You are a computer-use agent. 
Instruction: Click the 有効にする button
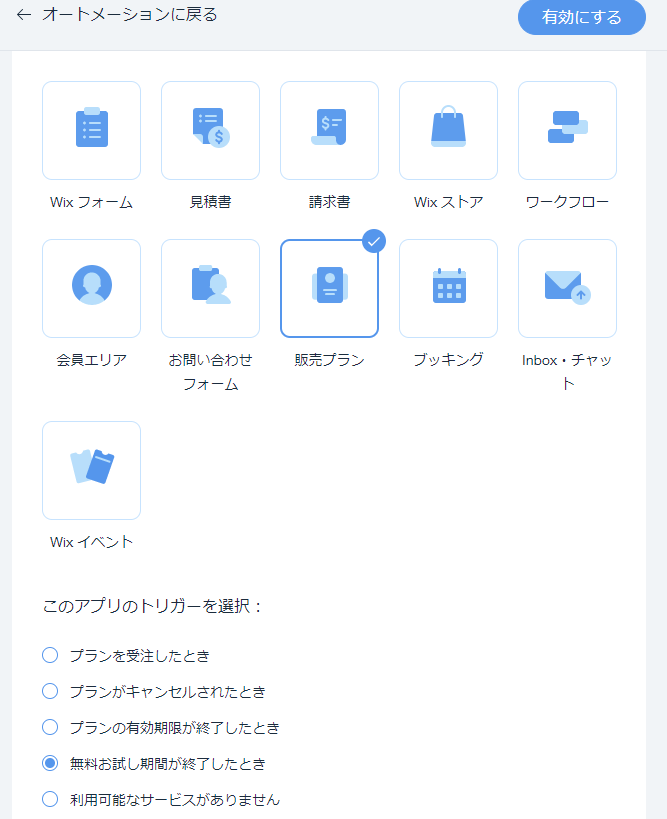click(x=582, y=17)
